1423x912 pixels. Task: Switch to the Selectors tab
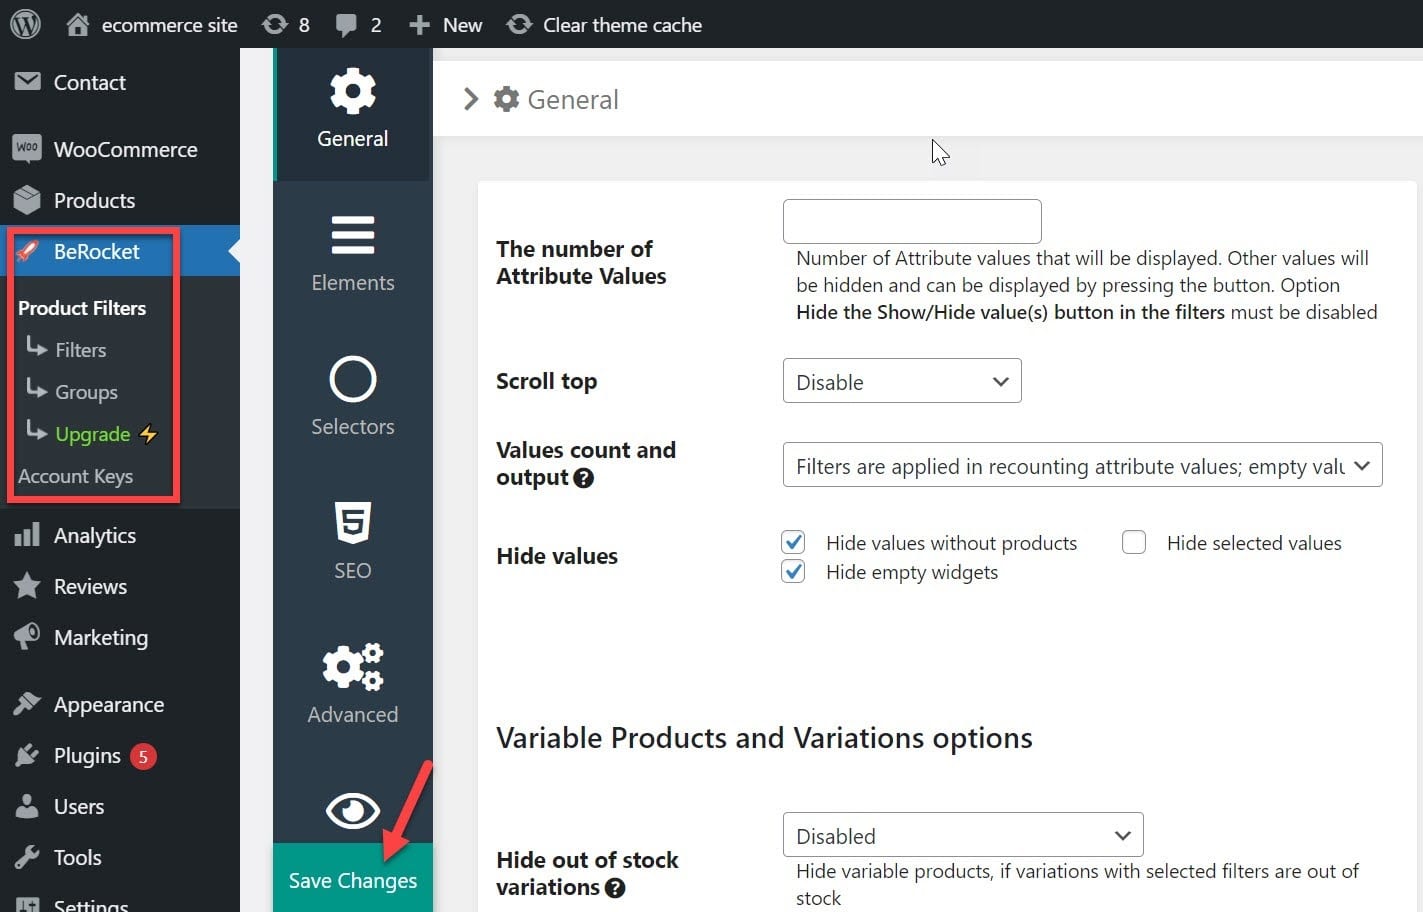[353, 397]
